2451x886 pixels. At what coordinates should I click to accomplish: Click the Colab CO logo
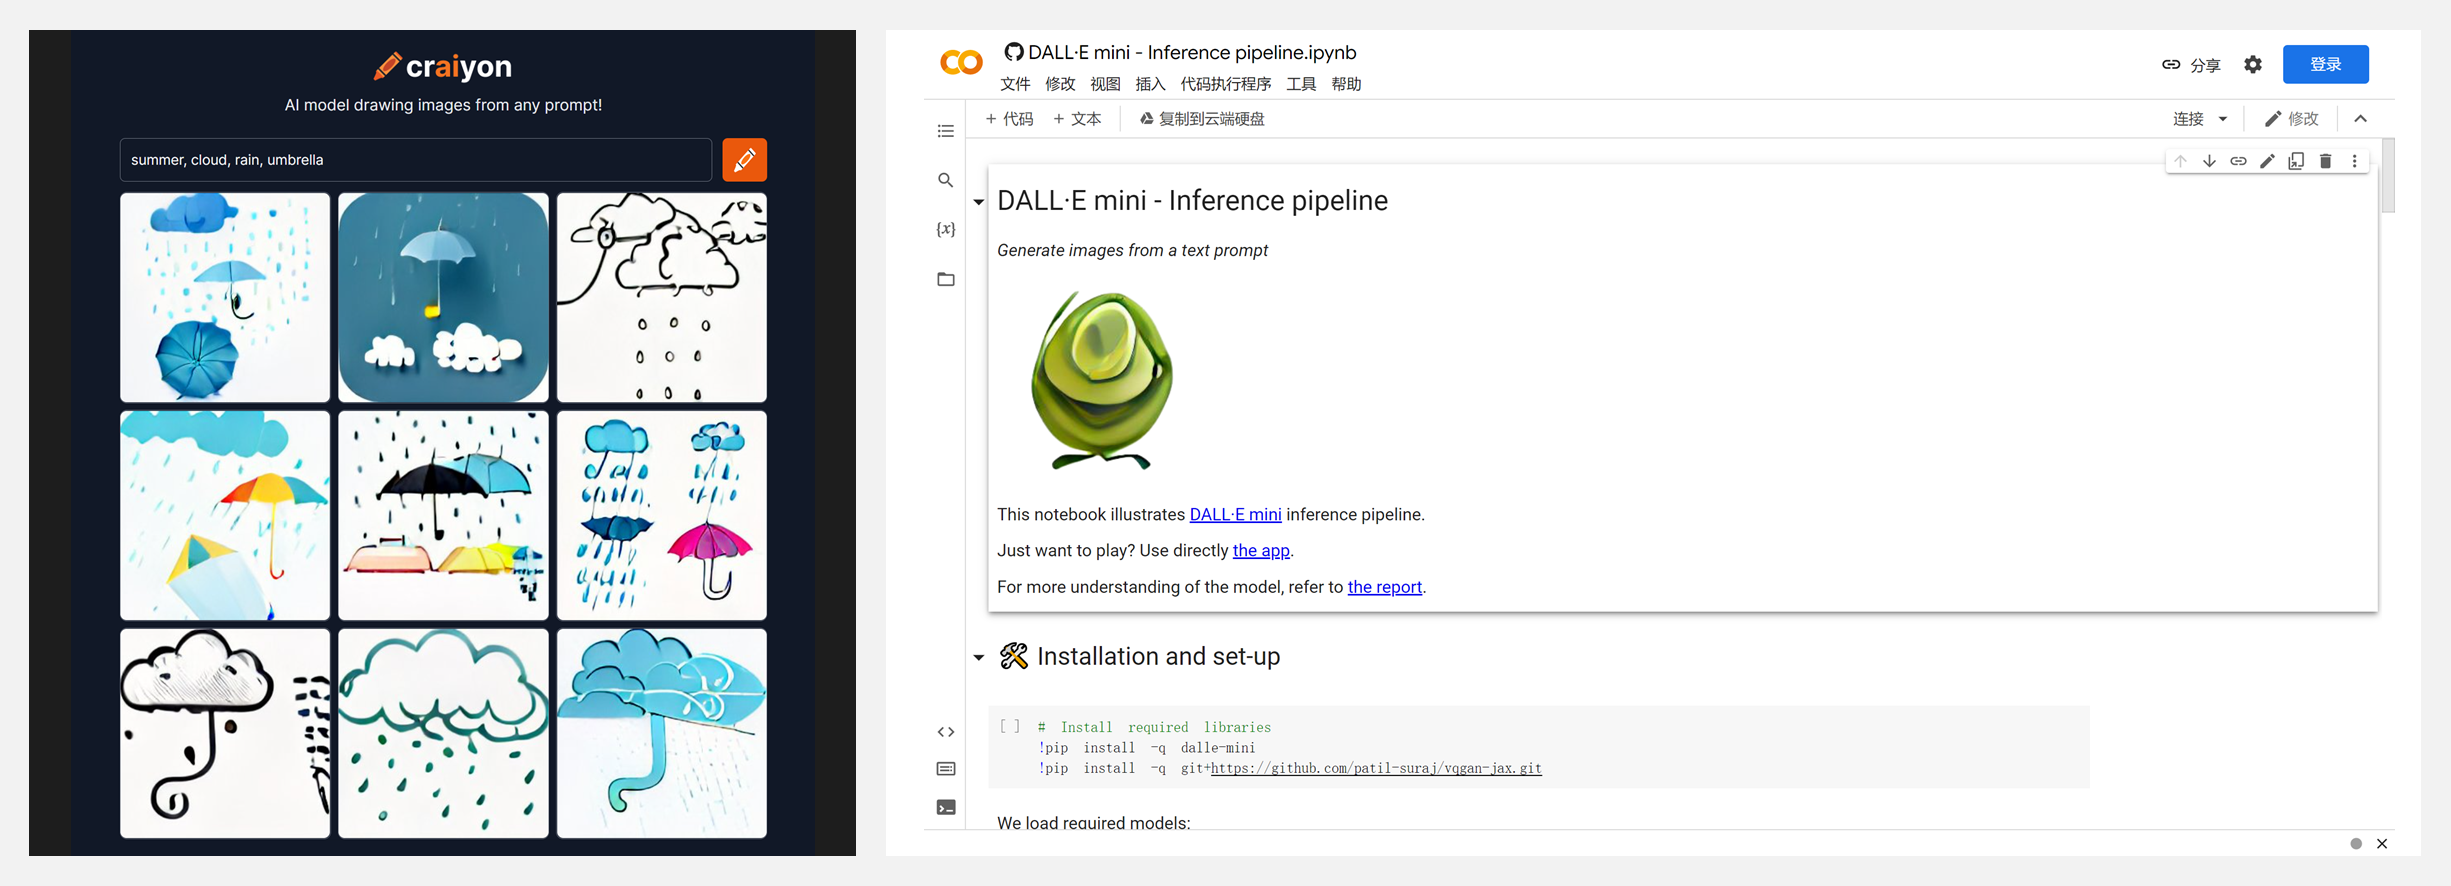[x=961, y=63]
